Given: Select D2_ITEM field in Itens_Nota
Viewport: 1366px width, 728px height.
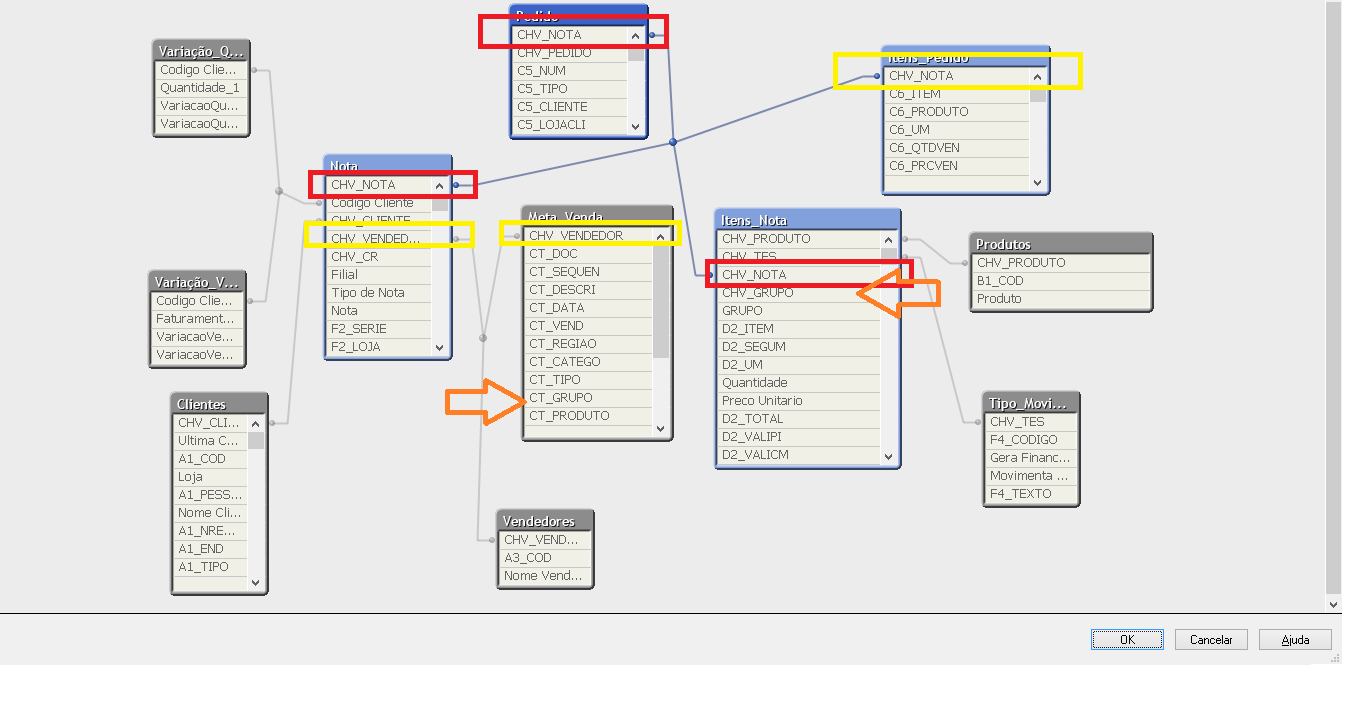Looking at the screenshot, I should [x=799, y=329].
